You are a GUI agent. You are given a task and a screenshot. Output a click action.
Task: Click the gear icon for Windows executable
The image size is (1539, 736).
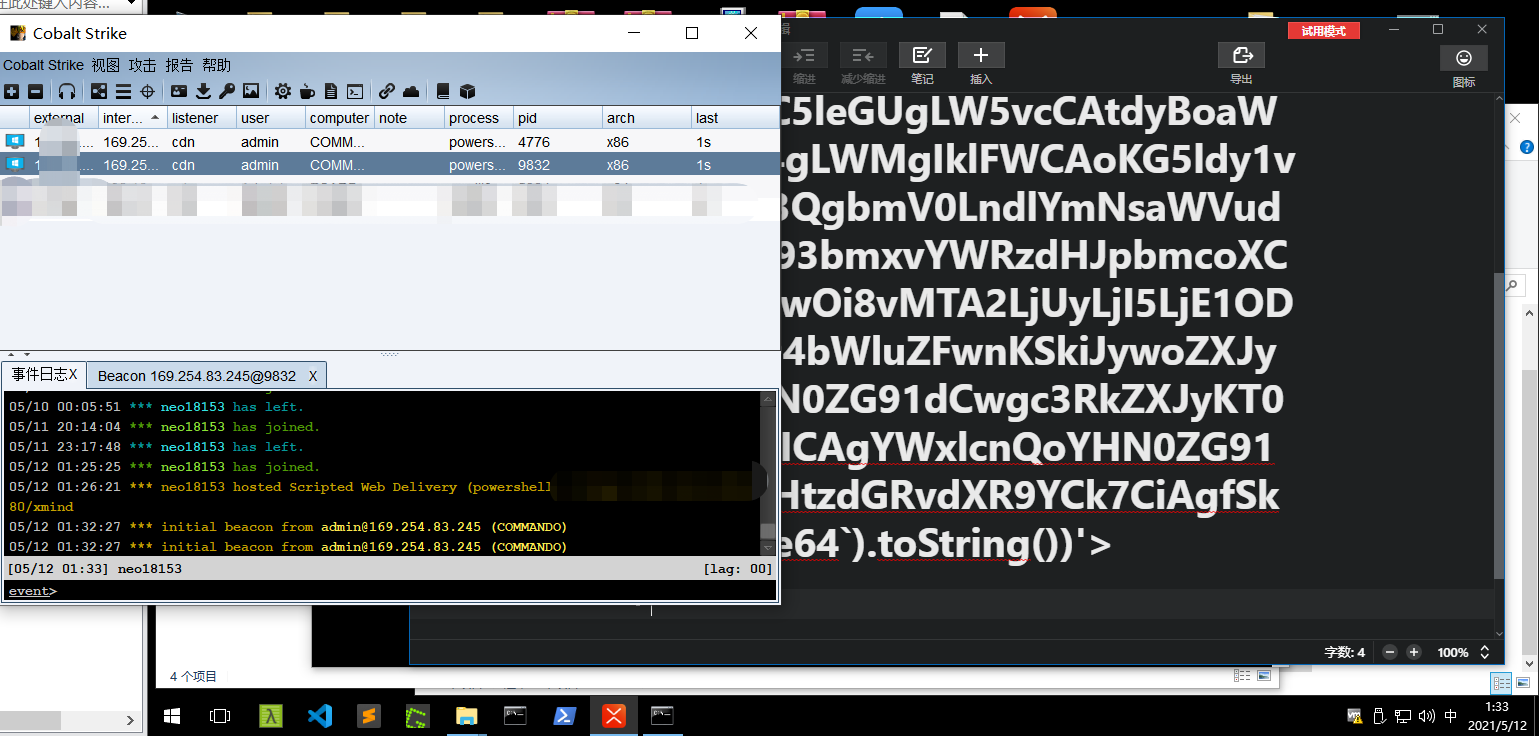tap(283, 91)
